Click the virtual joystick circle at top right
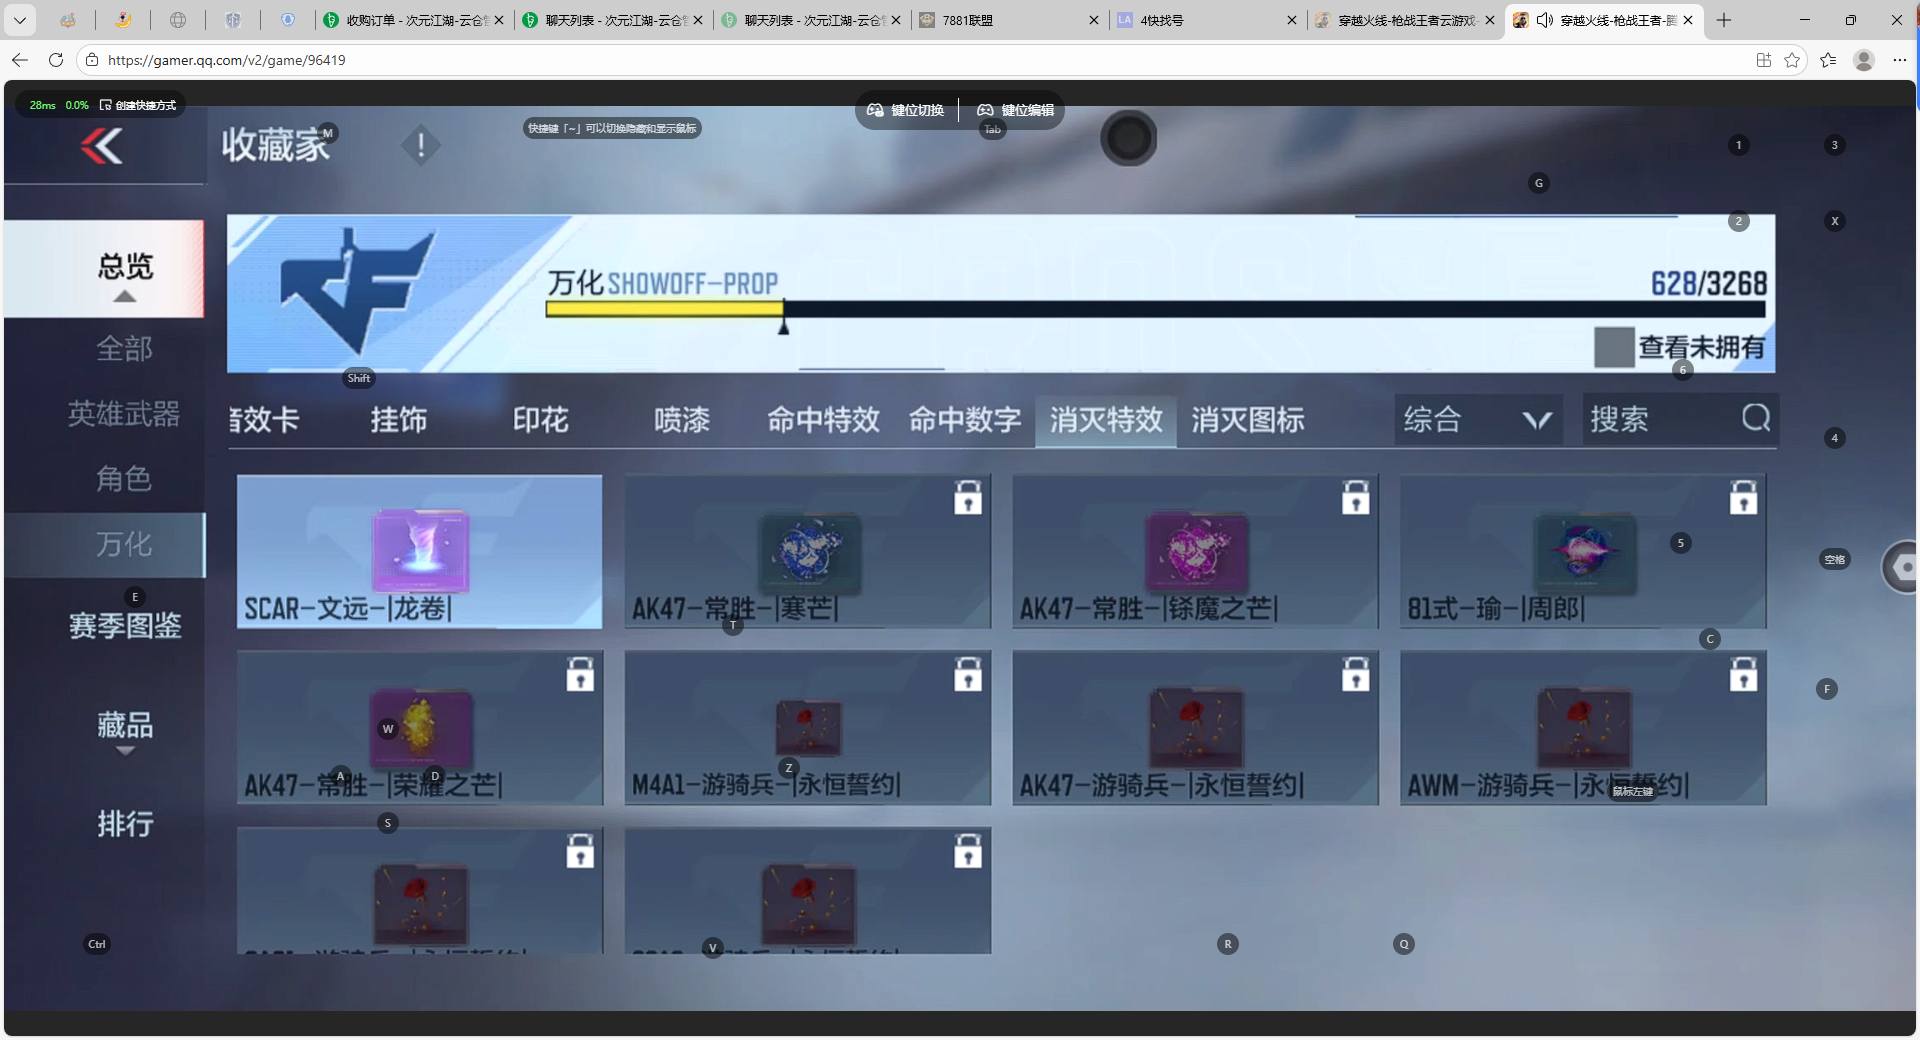This screenshot has width=1920, height=1040. [x=1128, y=139]
